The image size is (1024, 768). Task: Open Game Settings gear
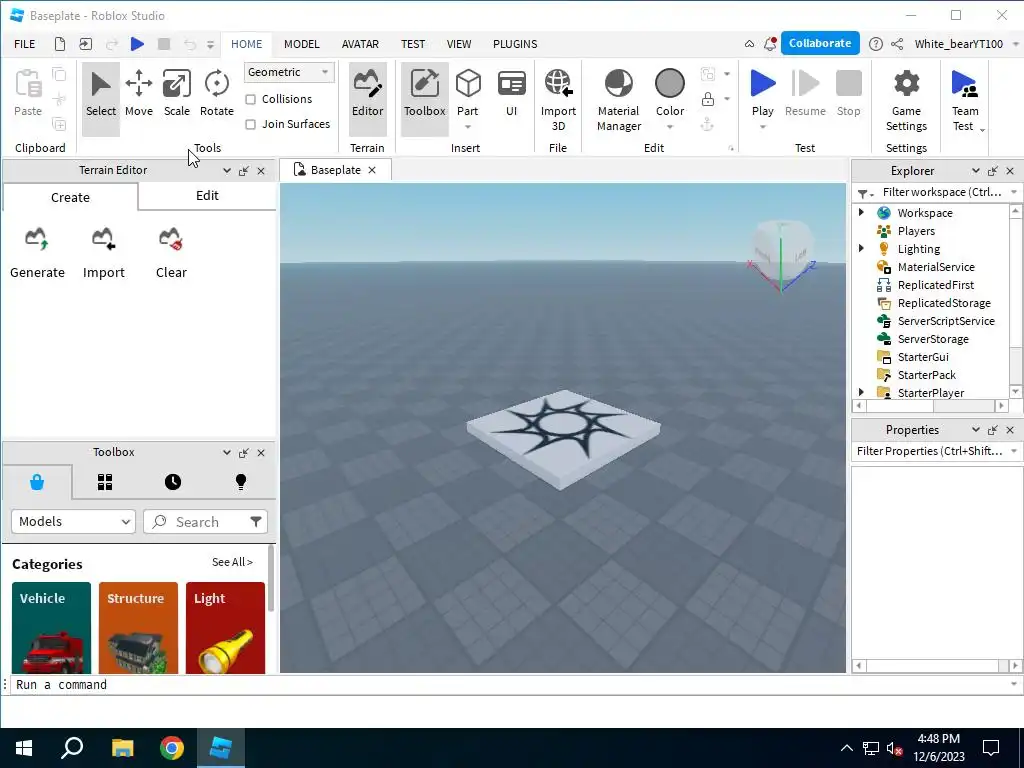(x=906, y=101)
